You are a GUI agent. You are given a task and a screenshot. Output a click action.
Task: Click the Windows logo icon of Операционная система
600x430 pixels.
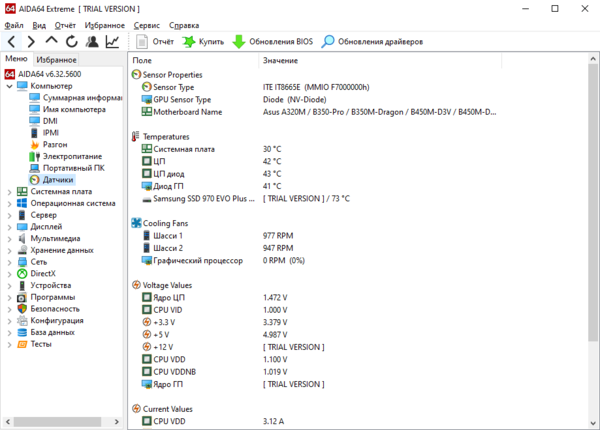(22, 203)
